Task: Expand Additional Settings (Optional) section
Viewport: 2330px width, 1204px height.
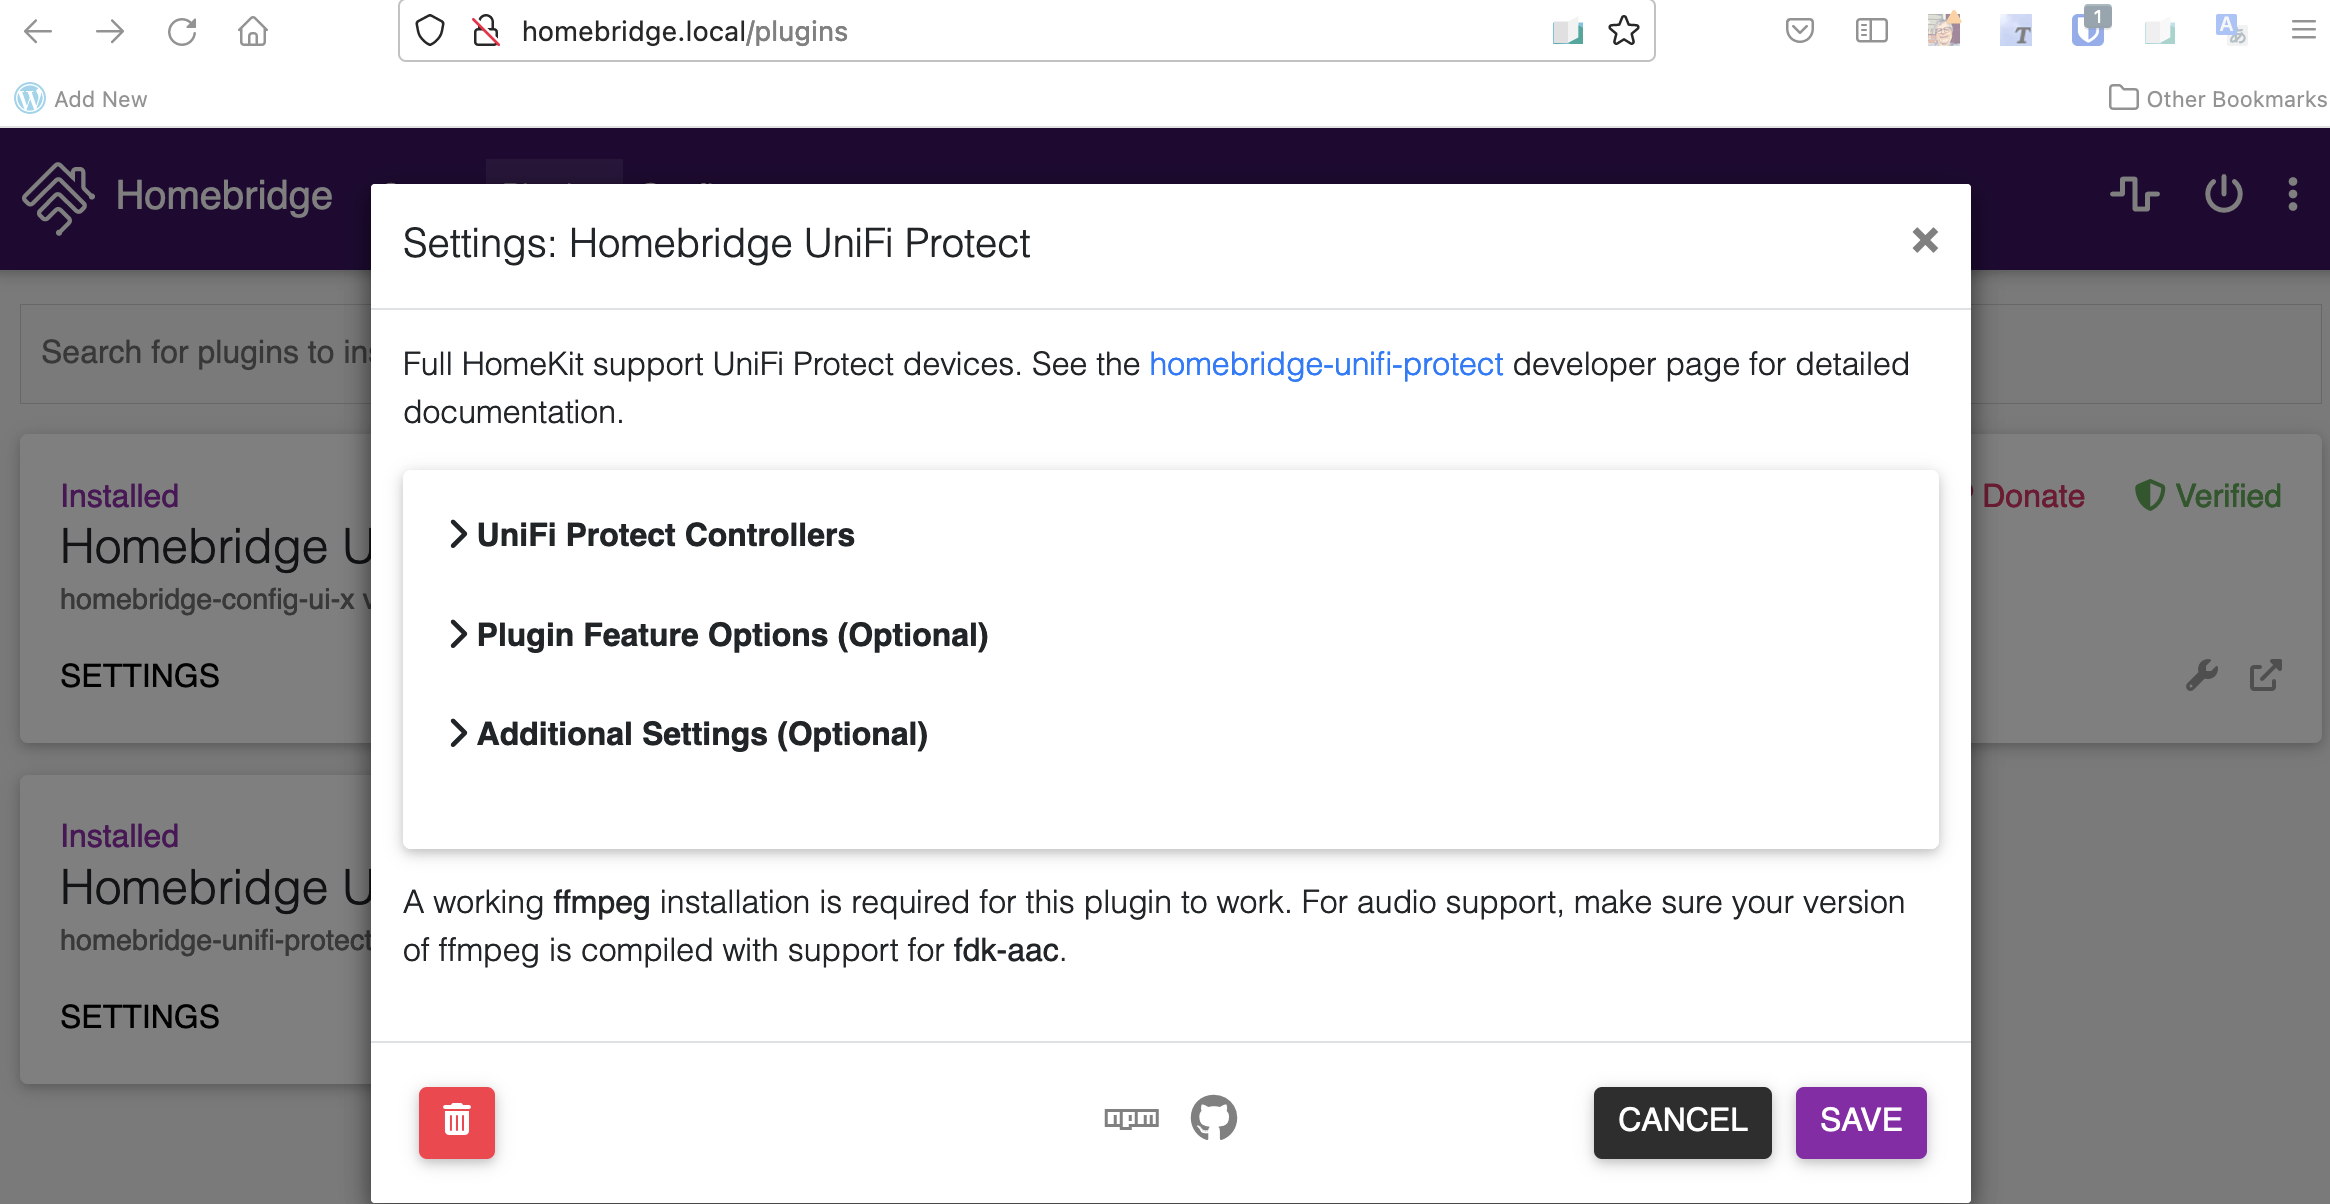Action: [x=700, y=734]
